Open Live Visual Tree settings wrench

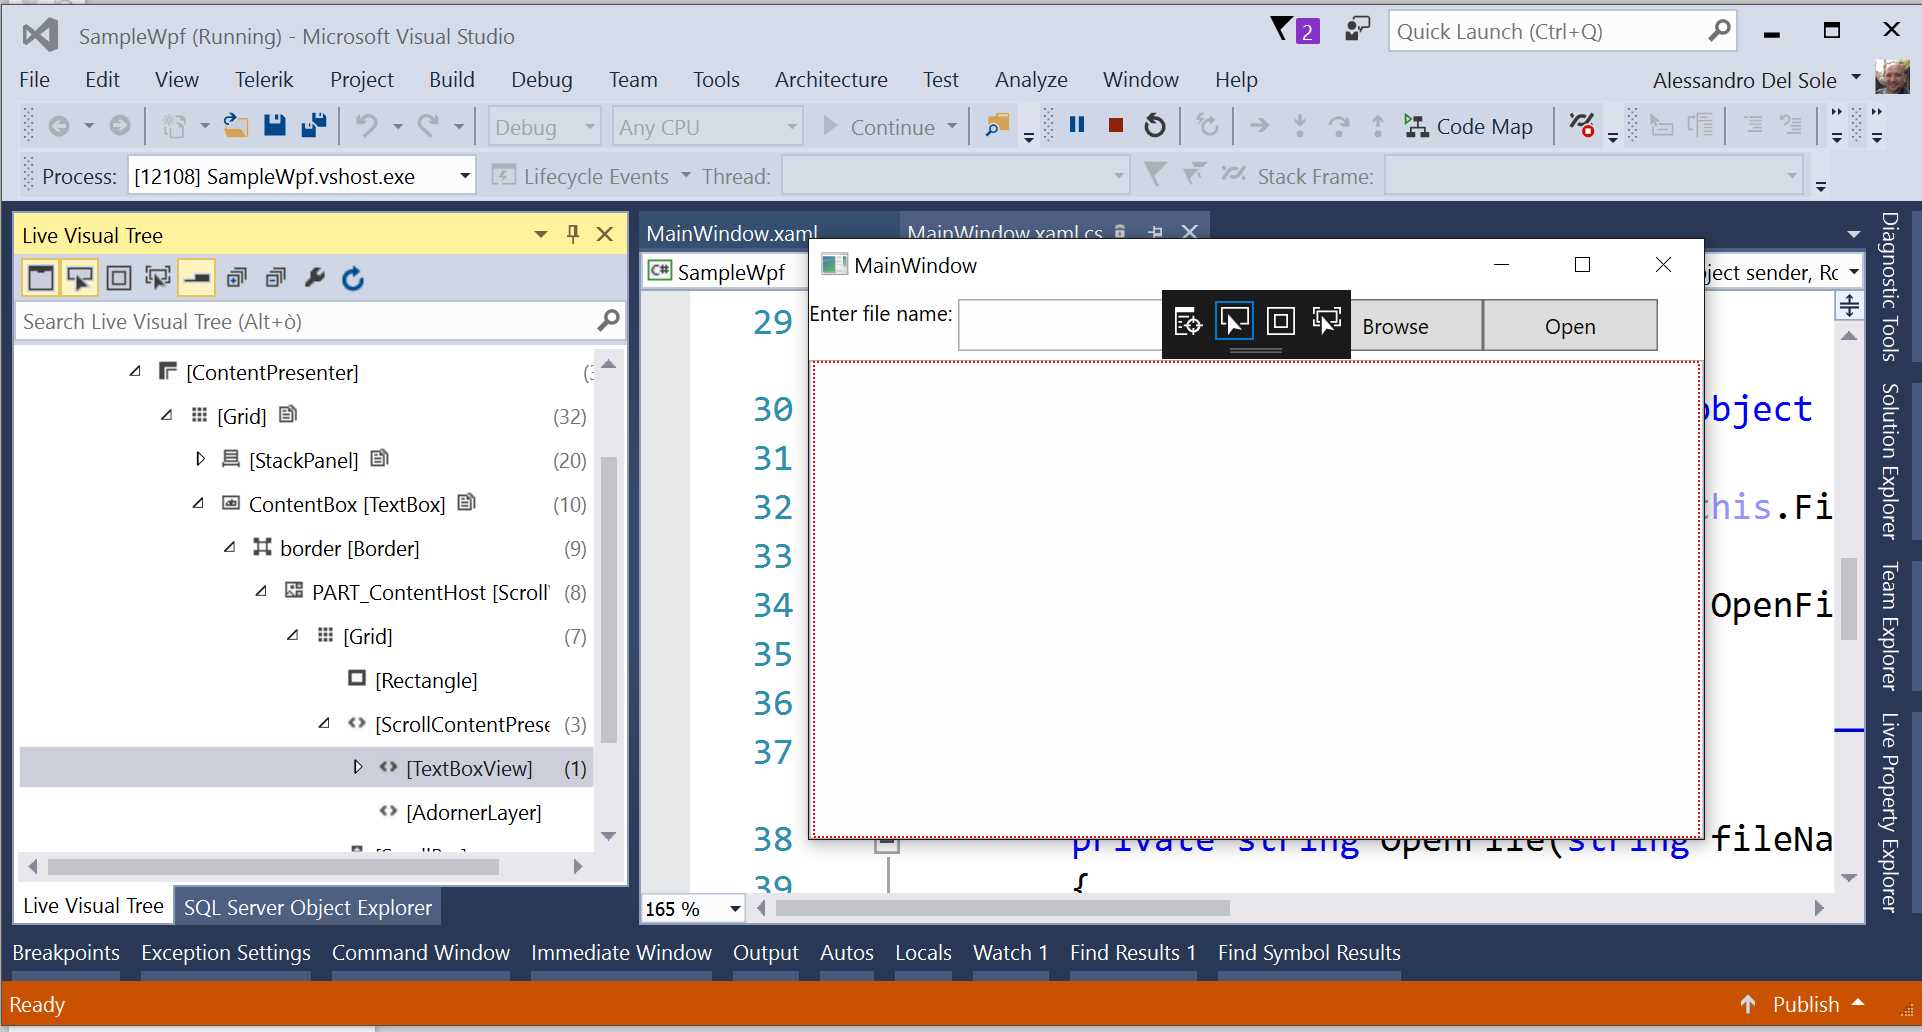[315, 278]
